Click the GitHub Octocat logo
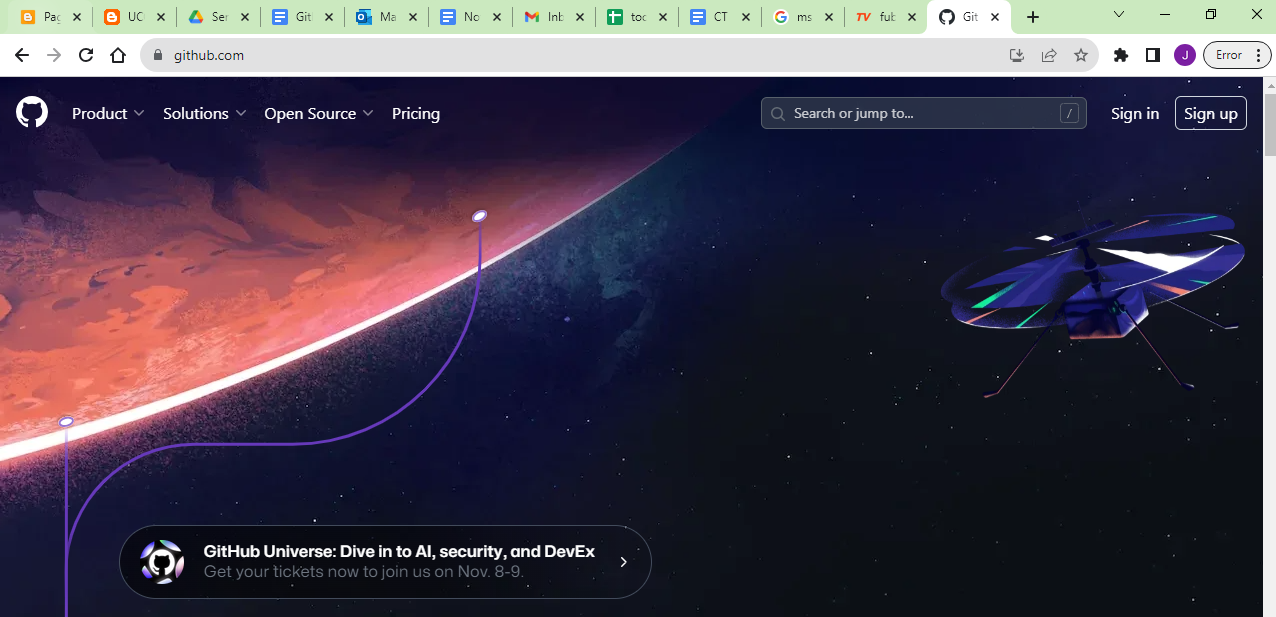 pyautogui.click(x=32, y=112)
